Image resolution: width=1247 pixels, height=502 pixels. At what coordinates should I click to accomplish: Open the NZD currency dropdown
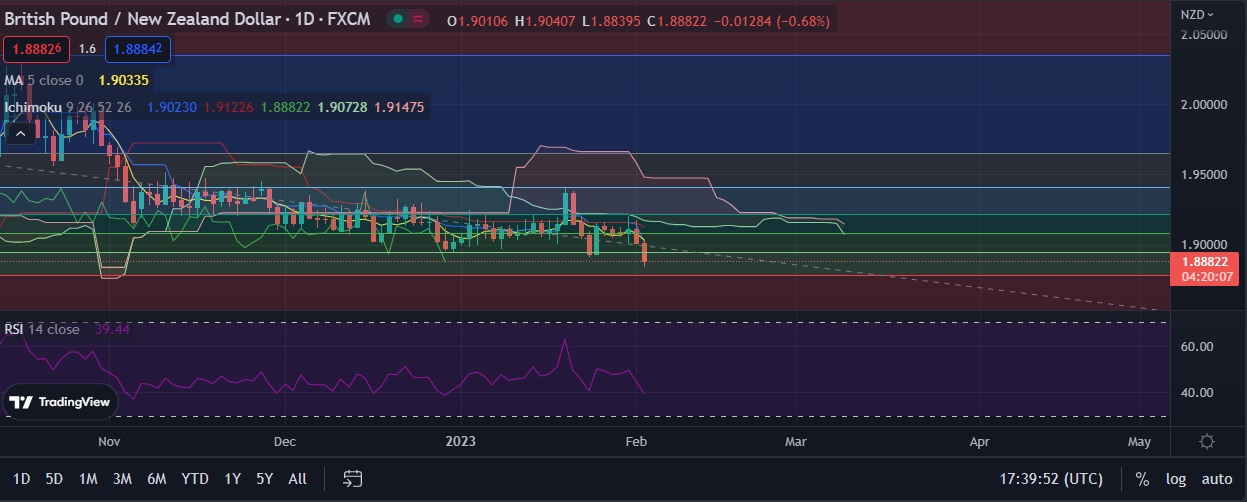(x=1197, y=14)
